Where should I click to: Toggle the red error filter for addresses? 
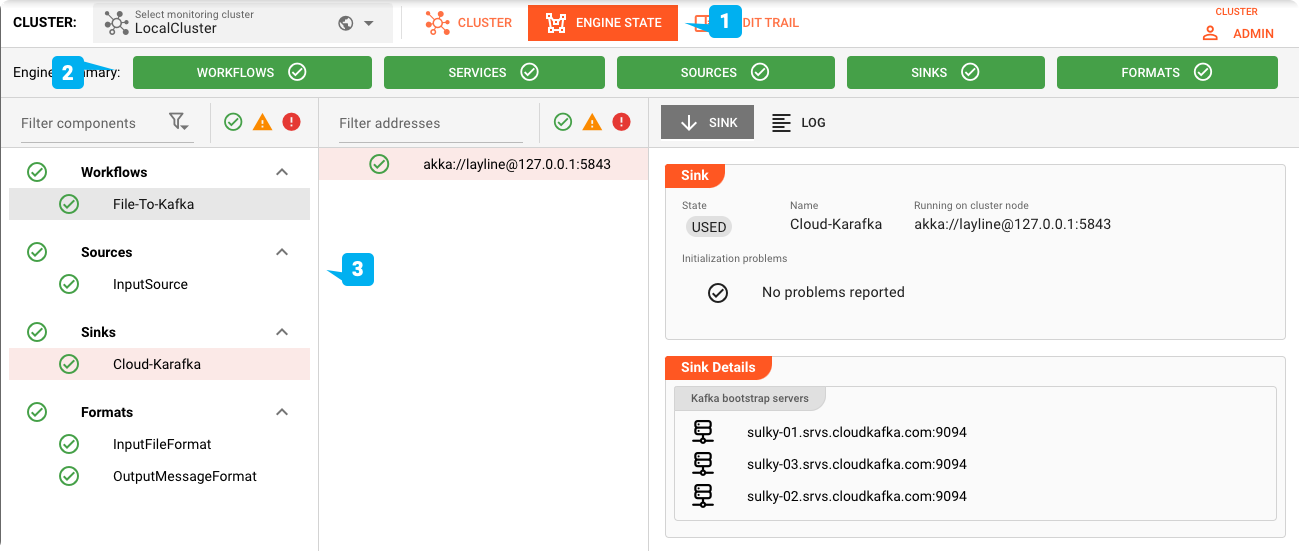(622, 122)
